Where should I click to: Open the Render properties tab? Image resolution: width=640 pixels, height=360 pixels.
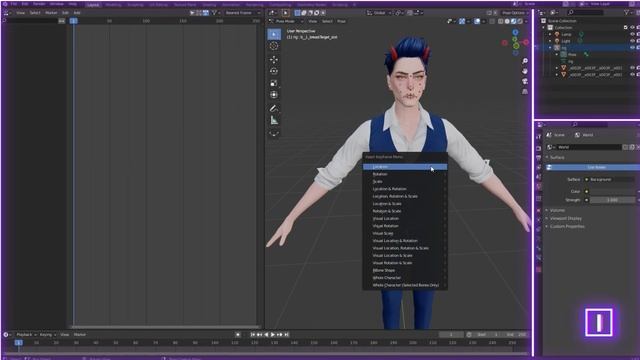[x=538, y=148]
